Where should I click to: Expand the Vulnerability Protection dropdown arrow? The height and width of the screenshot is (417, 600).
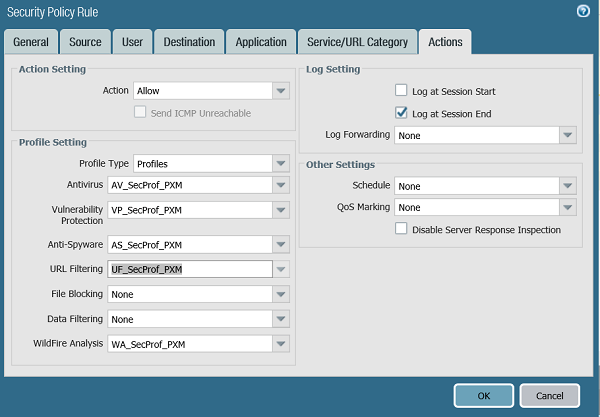tap(281, 210)
